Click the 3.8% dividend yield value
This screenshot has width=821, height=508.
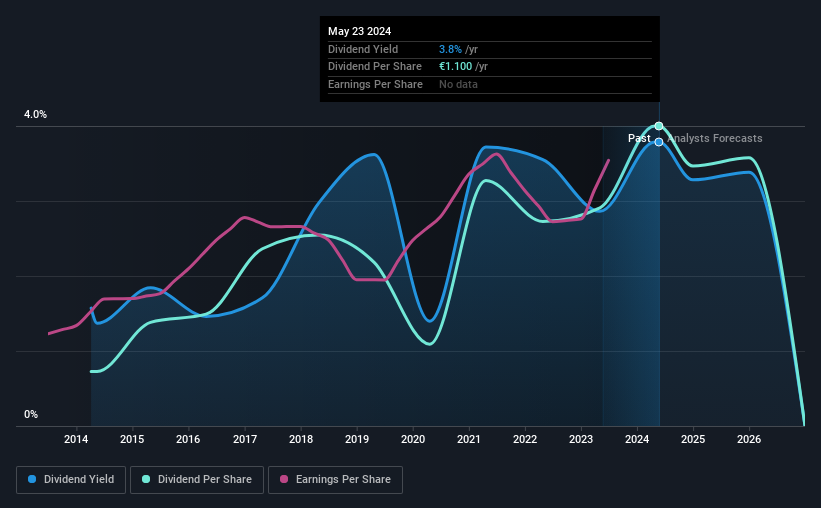tap(450, 49)
